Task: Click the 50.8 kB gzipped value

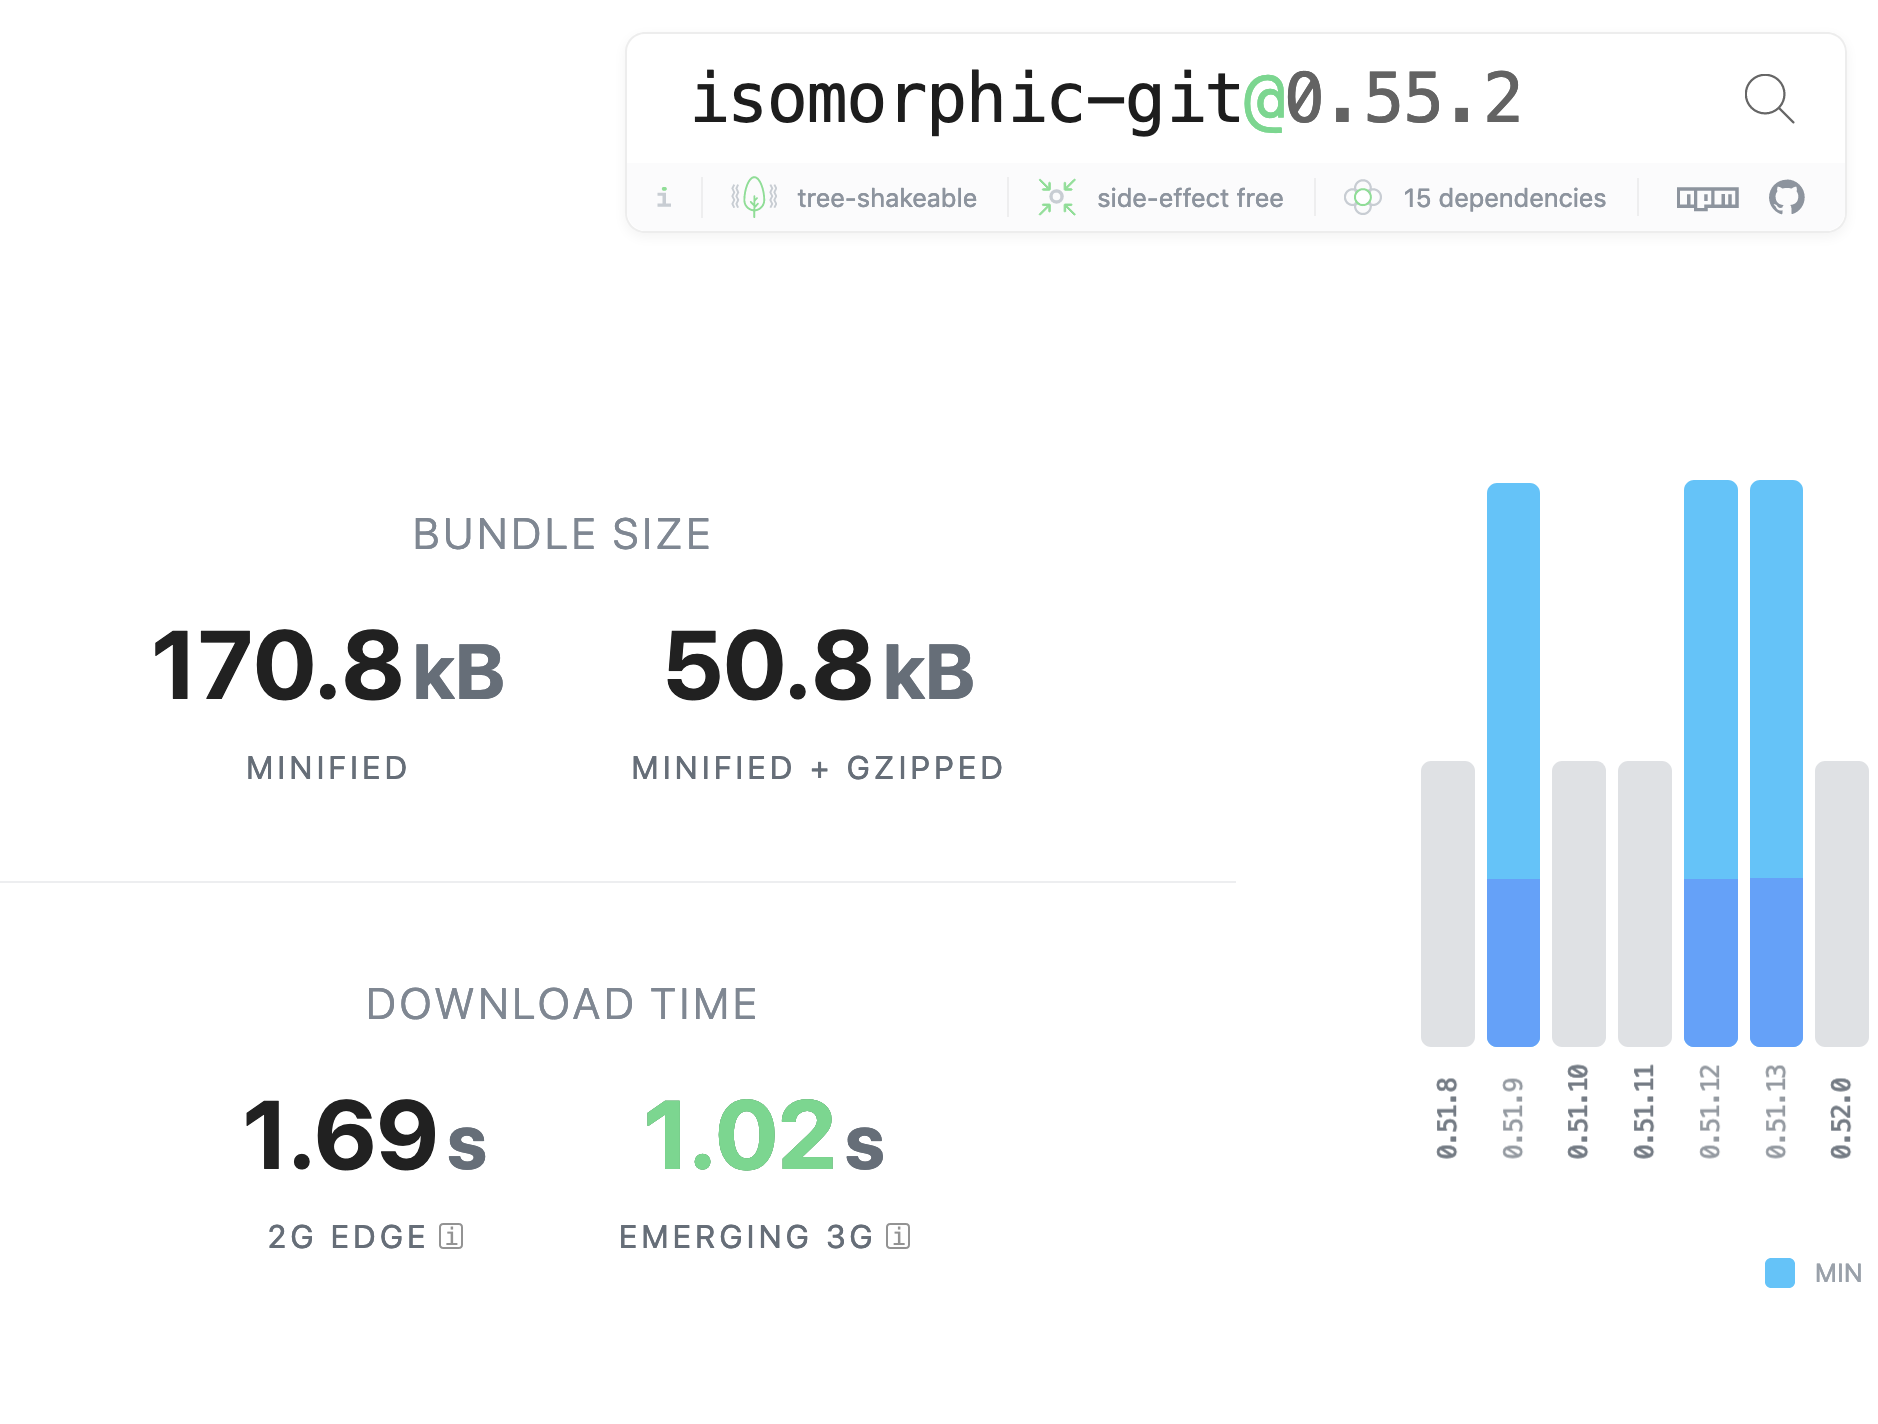Action: coord(819,666)
